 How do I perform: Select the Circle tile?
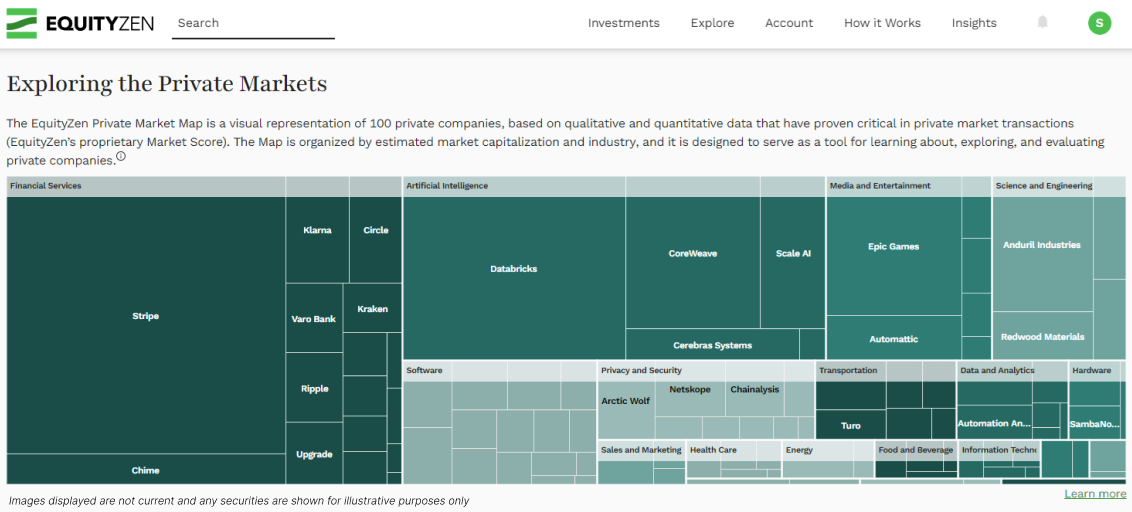pyautogui.click(x=375, y=240)
